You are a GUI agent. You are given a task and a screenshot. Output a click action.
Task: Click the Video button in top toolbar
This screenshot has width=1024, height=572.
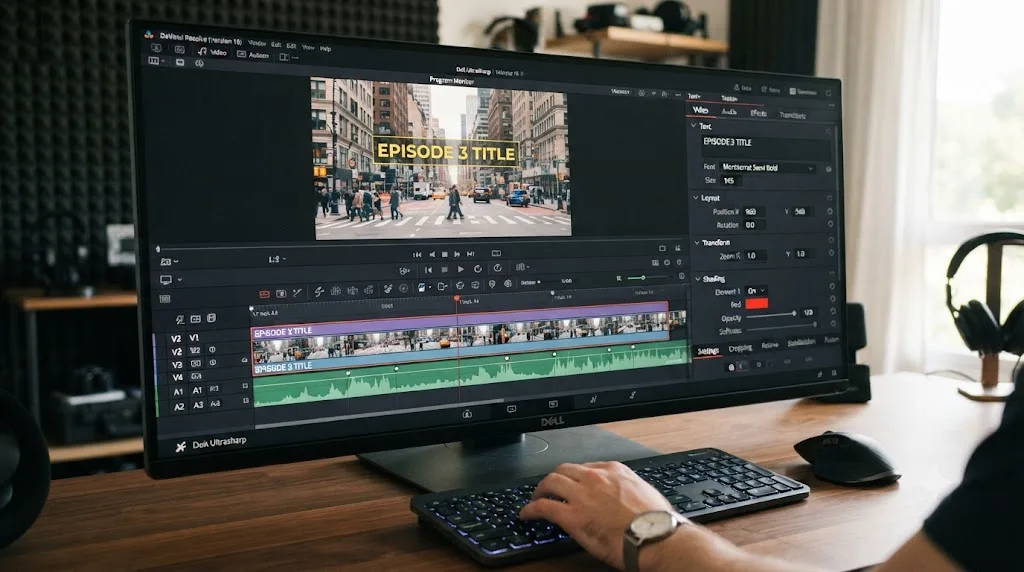point(213,52)
